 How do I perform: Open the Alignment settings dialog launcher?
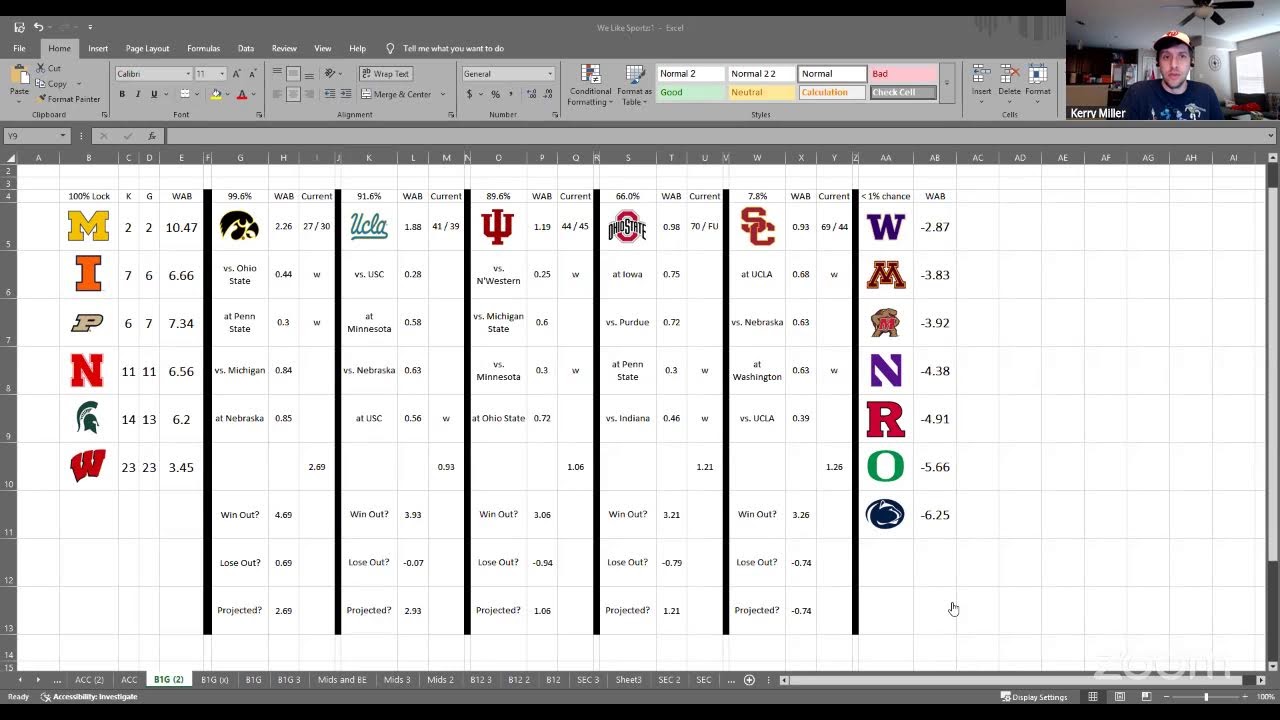coord(451,115)
